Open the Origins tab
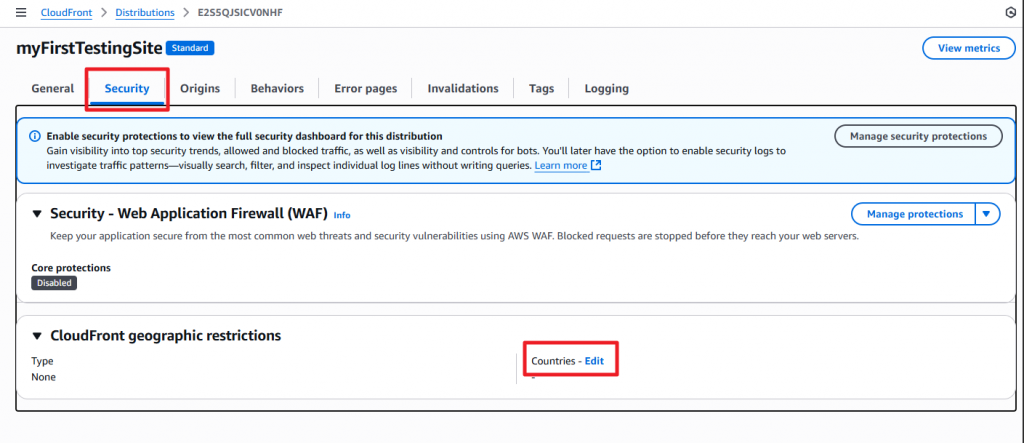This screenshot has width=1024, height=443. click(x=200, y=88)
